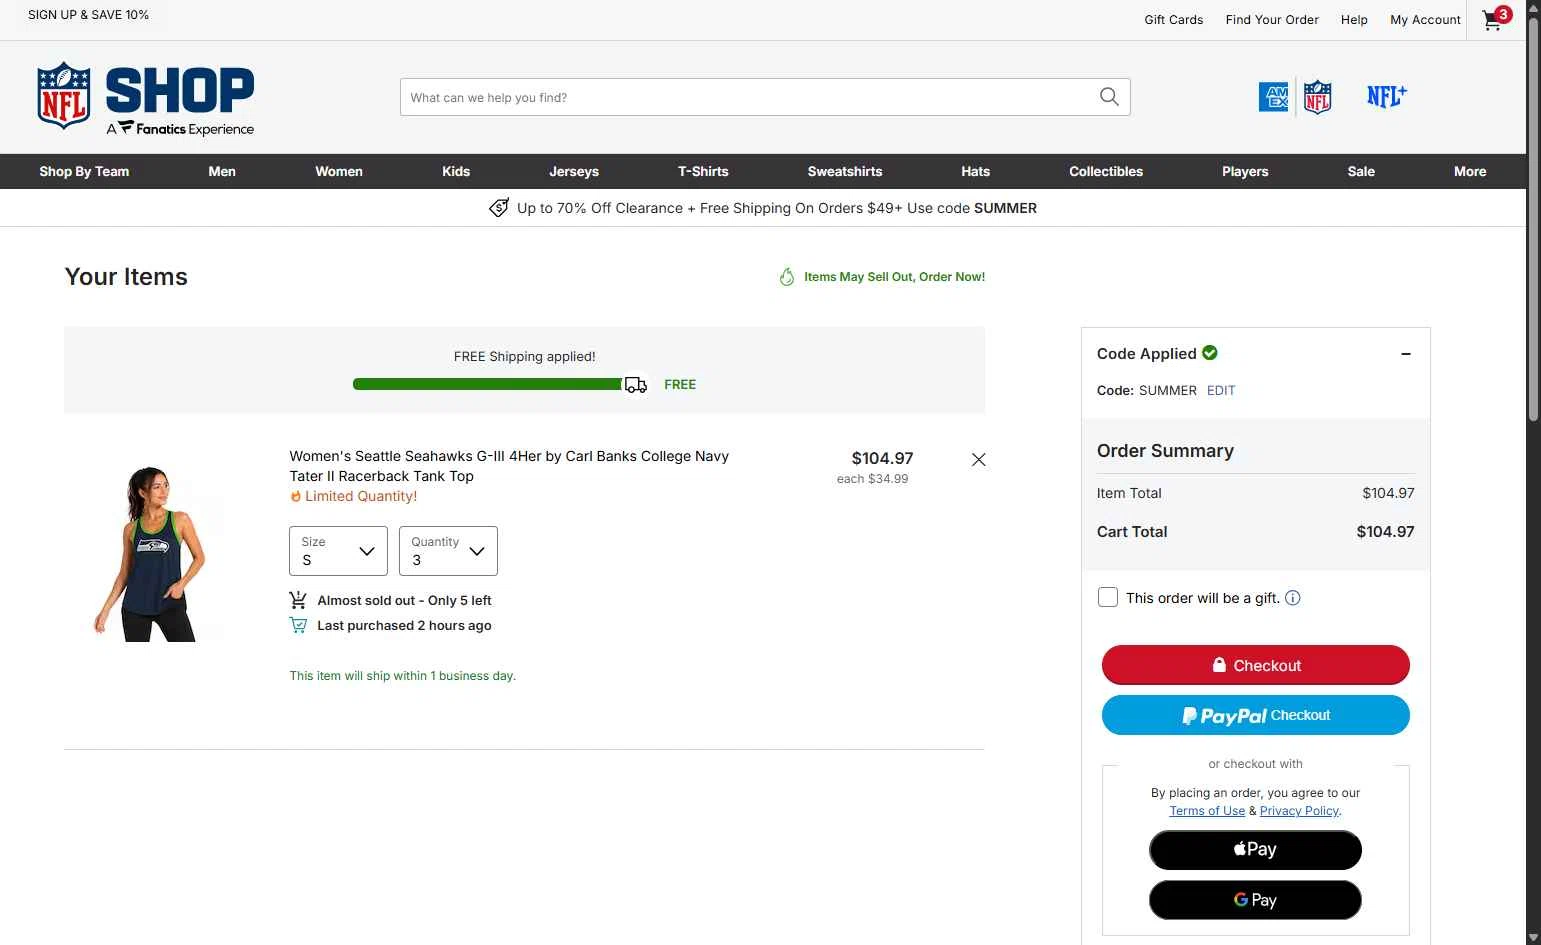Open the Sale menu

[1361, 171]
